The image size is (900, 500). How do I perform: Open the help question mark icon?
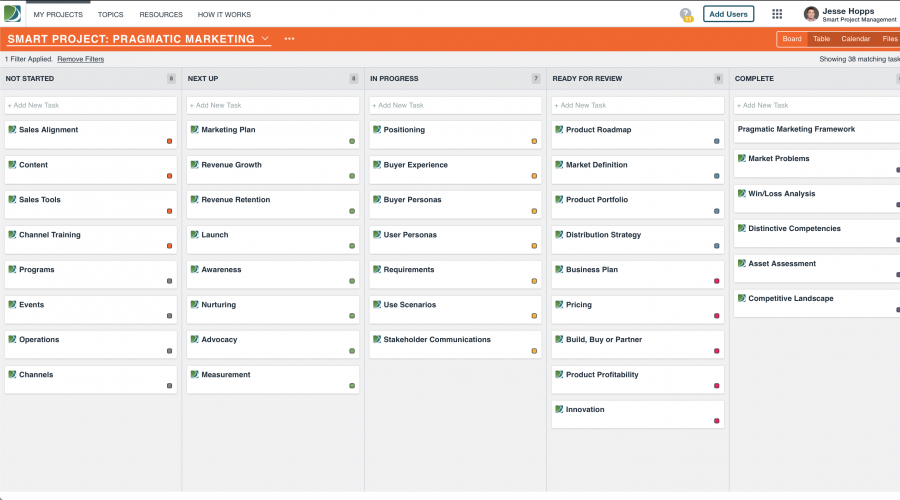coord(686,14)
